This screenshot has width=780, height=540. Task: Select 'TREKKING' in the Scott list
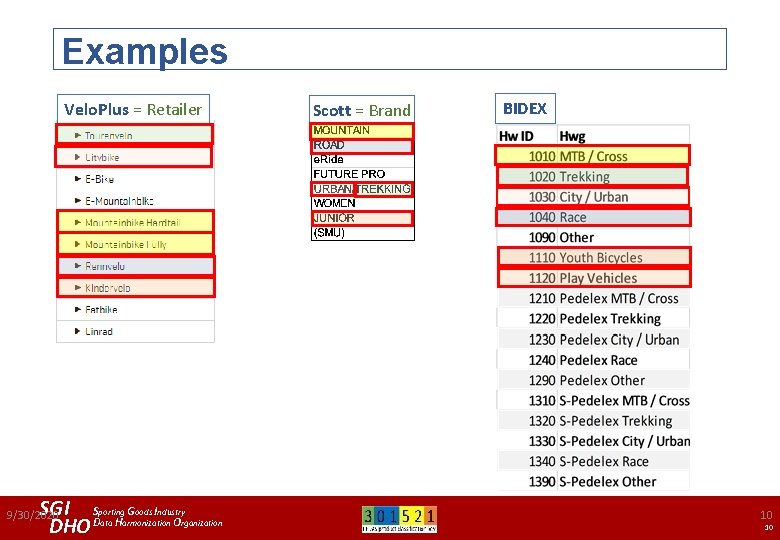coord(384,189)
